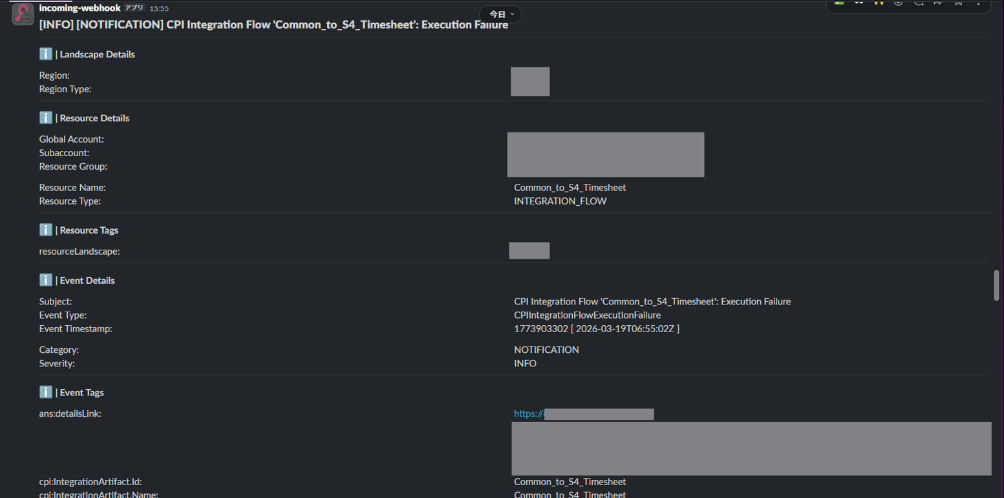Click the 'Global Account:' label
1004x498 pixels.
71,139
